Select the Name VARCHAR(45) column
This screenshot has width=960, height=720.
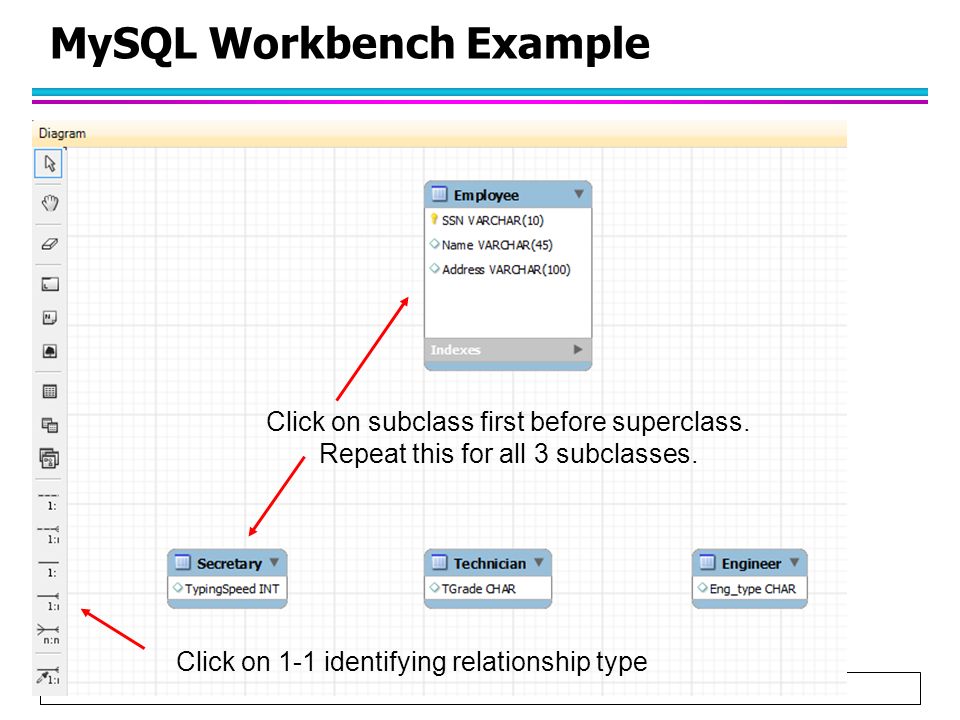tap(497, 245)
